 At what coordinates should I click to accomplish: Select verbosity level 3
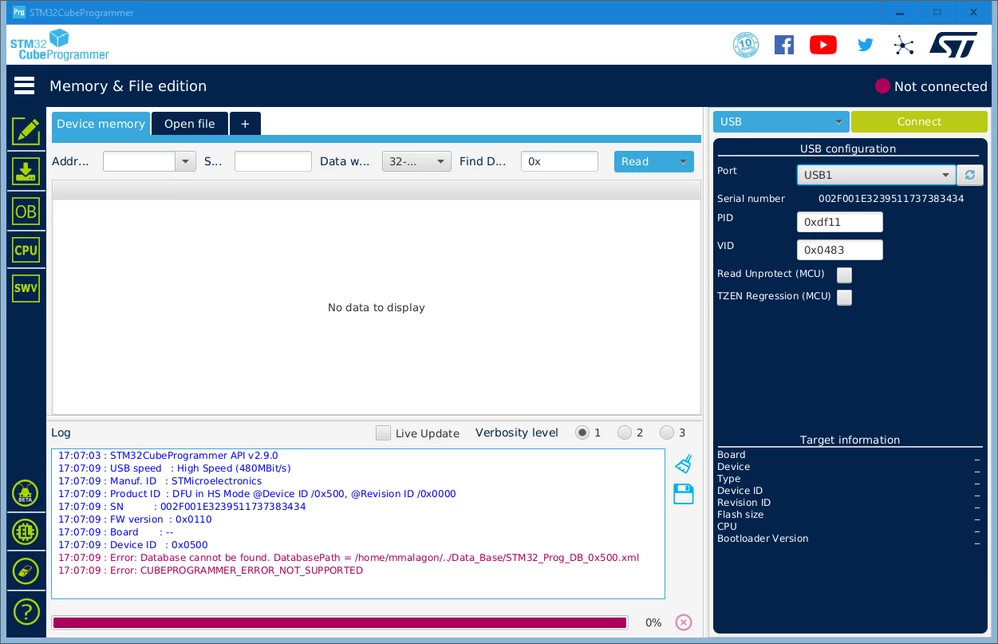[x=666, y=433]
